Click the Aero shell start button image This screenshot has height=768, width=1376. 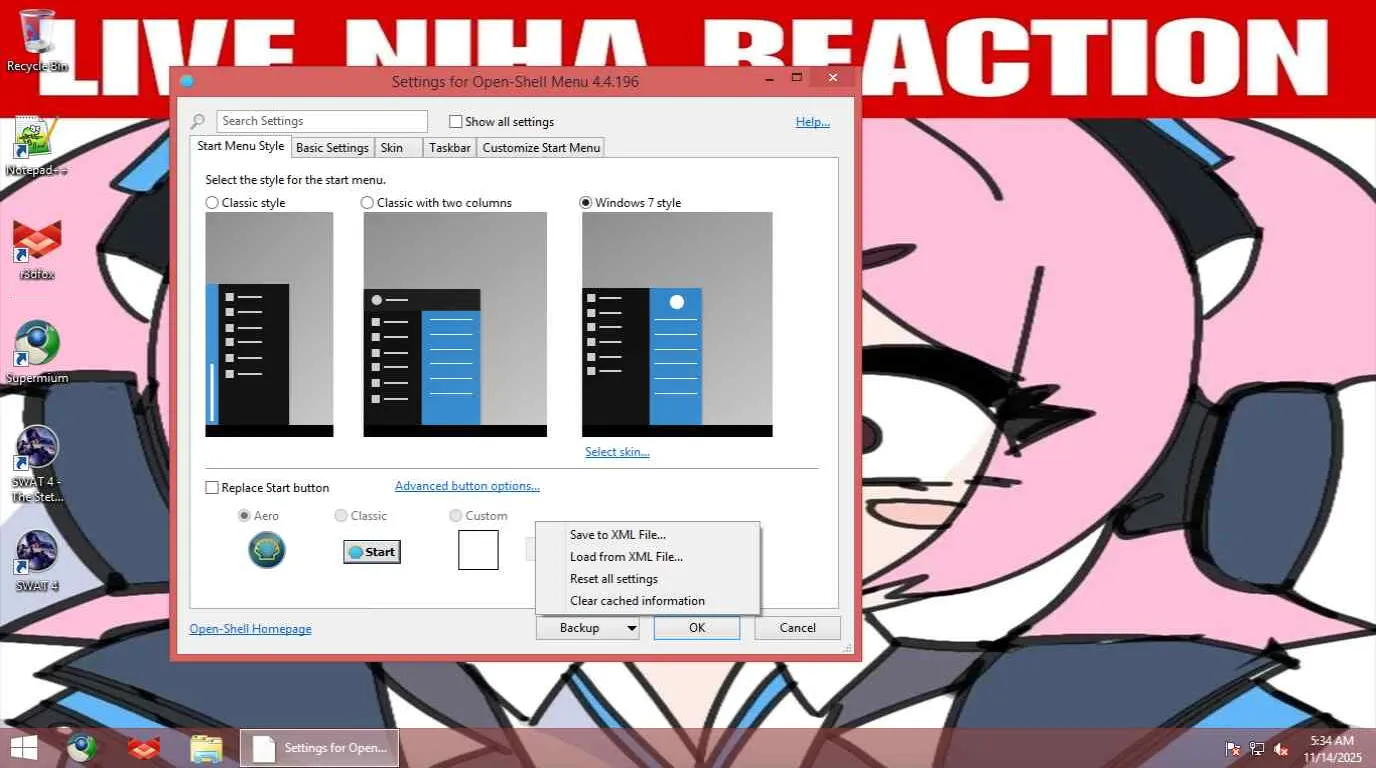pyautogui.click(x=267, y=550)
